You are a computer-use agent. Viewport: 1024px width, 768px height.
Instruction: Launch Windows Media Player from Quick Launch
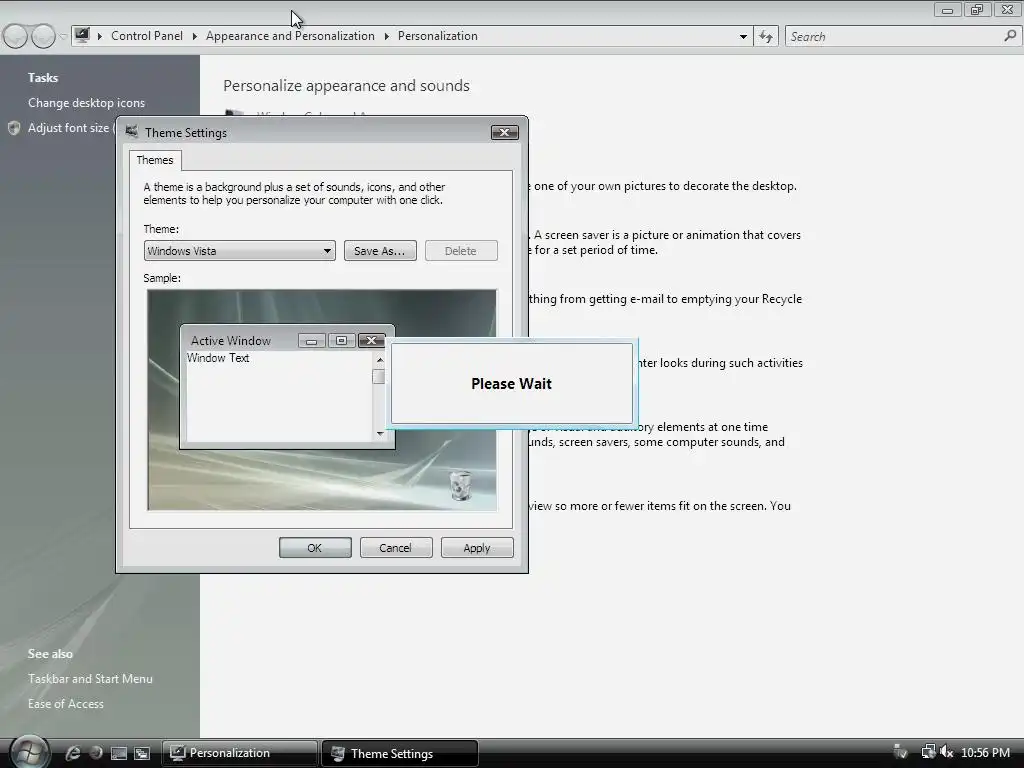click(x=96, y=753)
